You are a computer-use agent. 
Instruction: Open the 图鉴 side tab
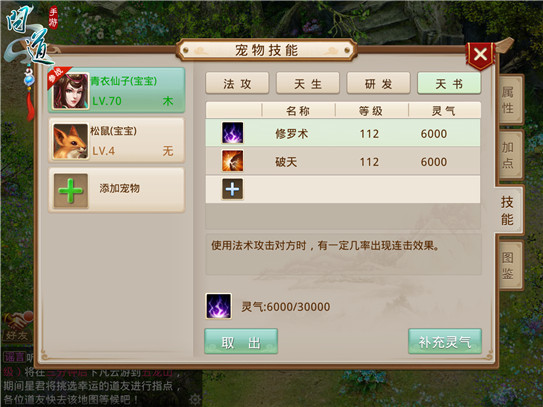tap(510, 265)
